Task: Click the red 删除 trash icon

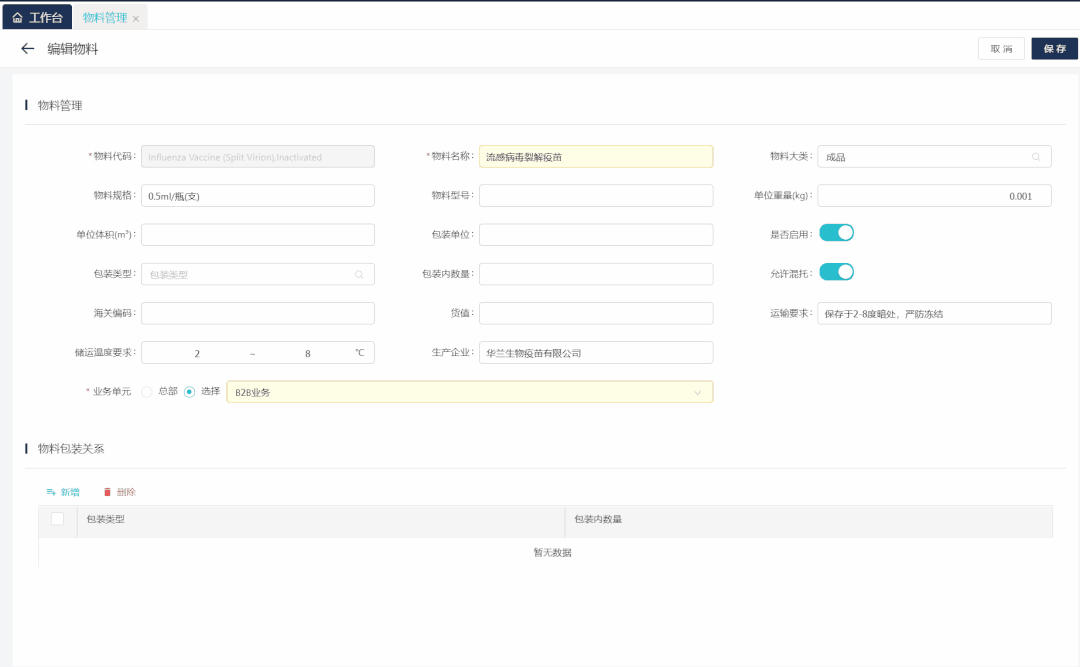Action: pyautogui.click(x=108, y=492)
